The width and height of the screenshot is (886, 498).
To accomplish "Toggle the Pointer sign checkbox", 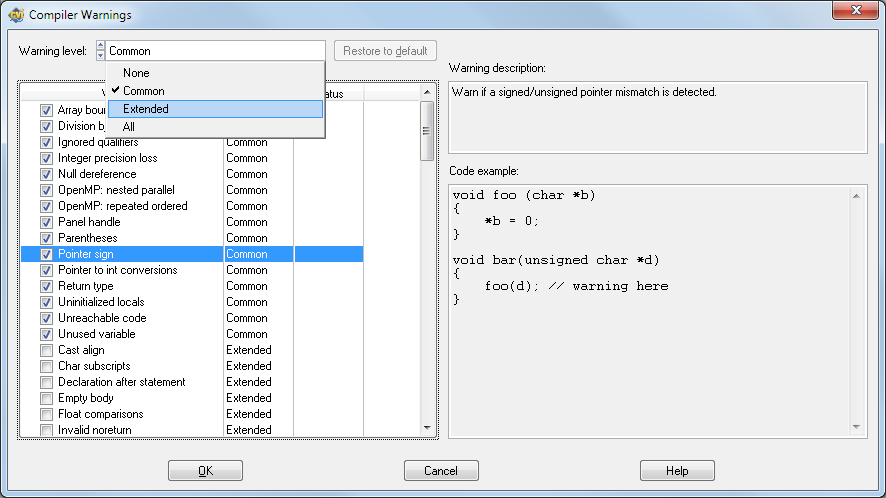I will (x=47, y=254).
